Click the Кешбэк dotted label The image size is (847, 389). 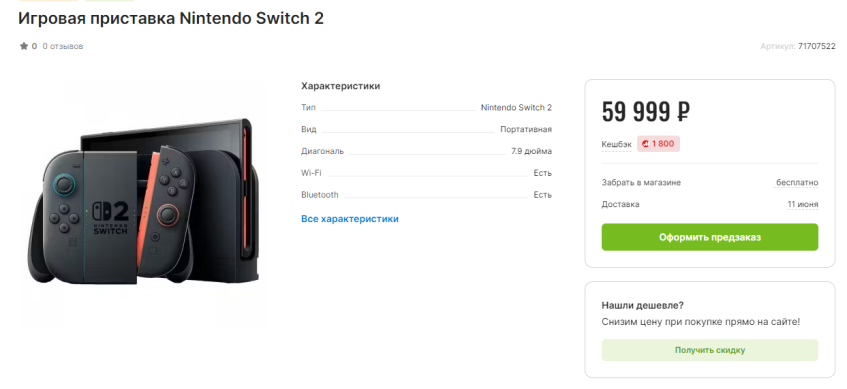[x=616, y=144]
